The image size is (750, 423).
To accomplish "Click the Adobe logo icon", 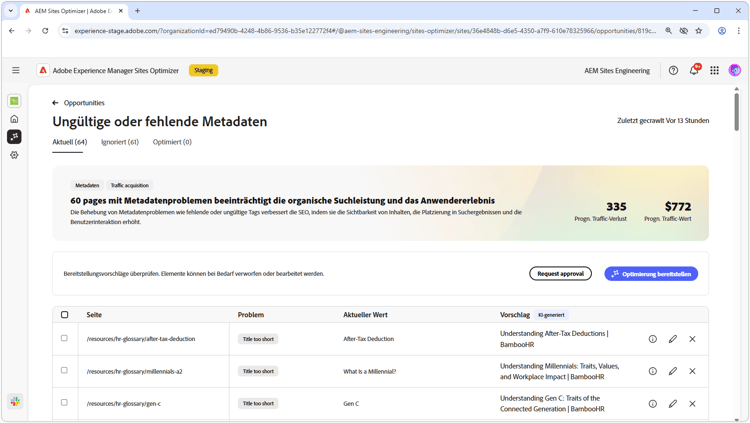I will [43, 70].
